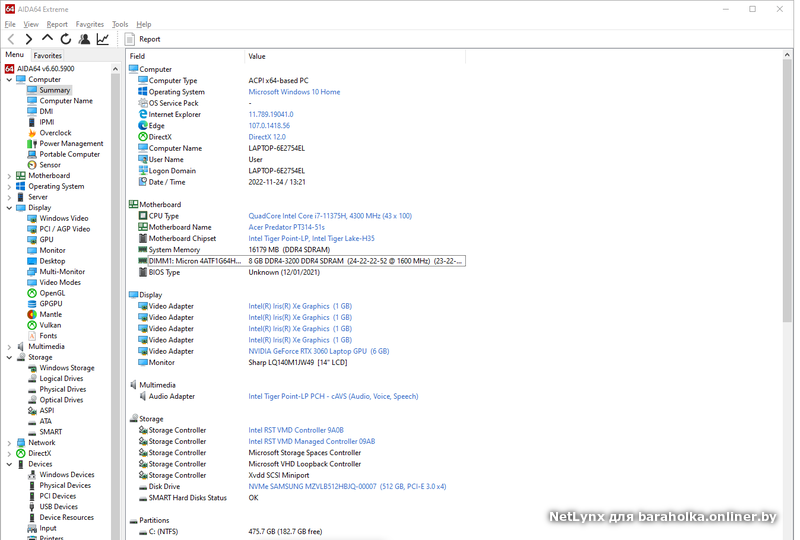800x540 pixels.
Task: Select Summary in the tree
Action: [55, 90]
